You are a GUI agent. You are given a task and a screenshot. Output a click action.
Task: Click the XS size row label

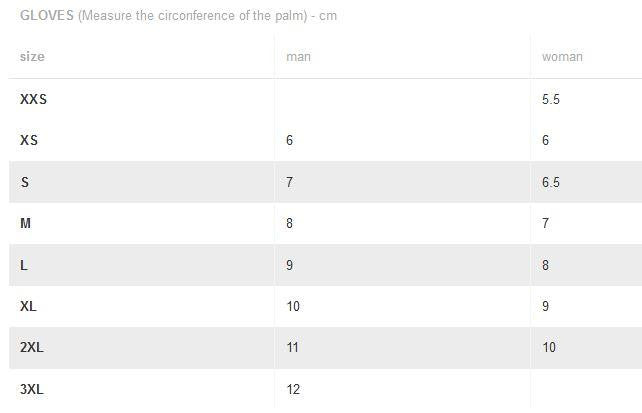pos(29,140)
